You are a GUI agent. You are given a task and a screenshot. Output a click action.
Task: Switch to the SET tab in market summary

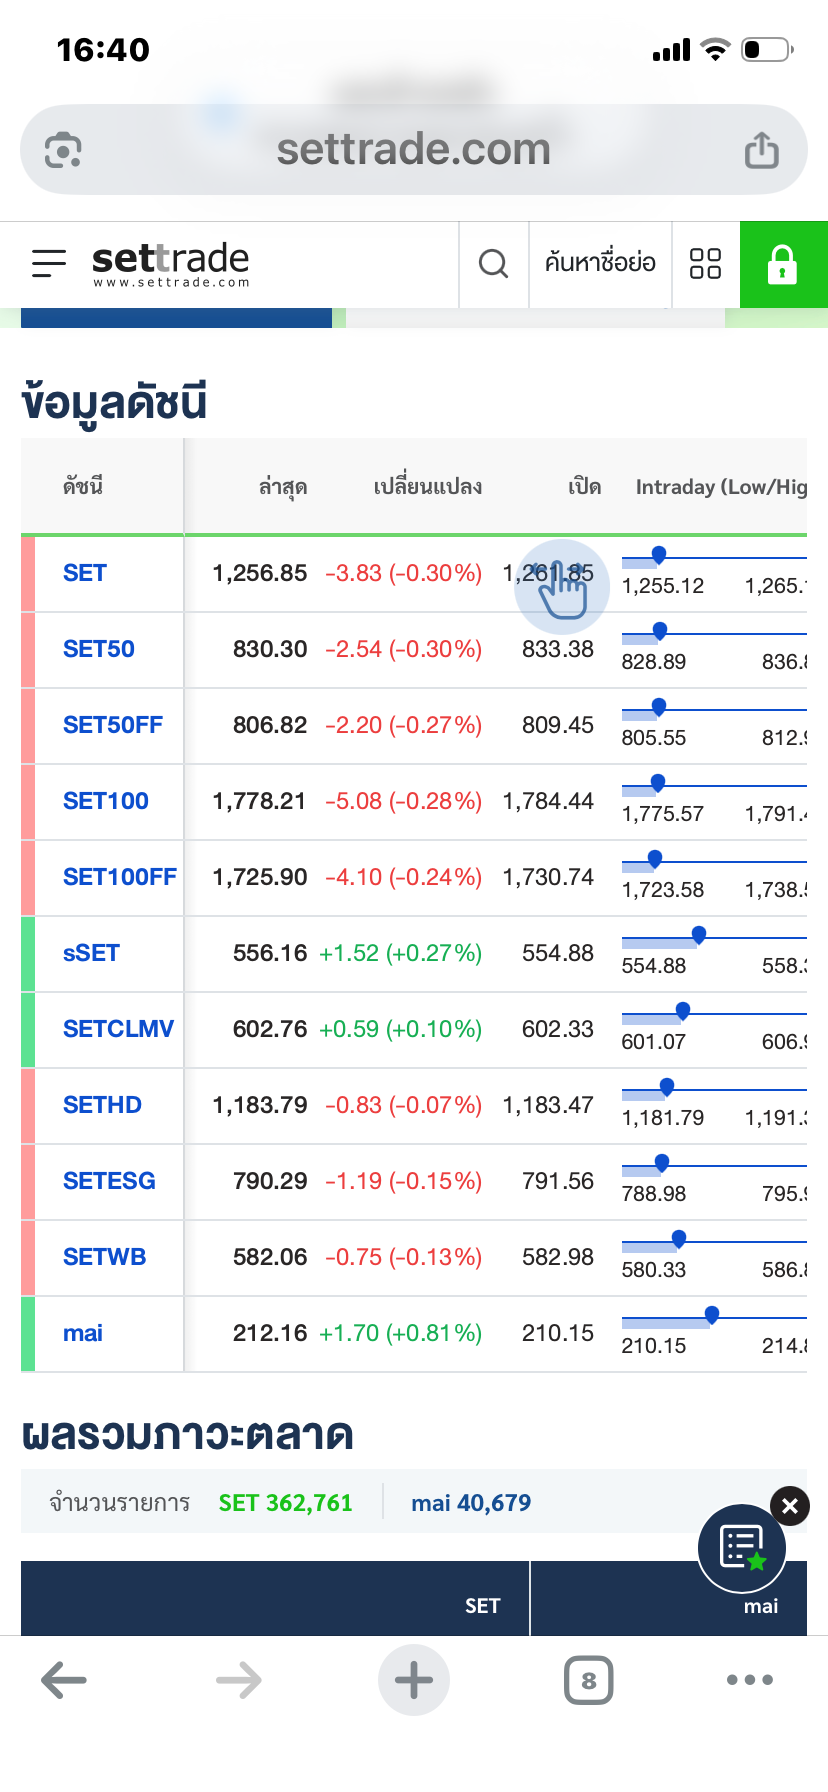[x=482, y=1606]
